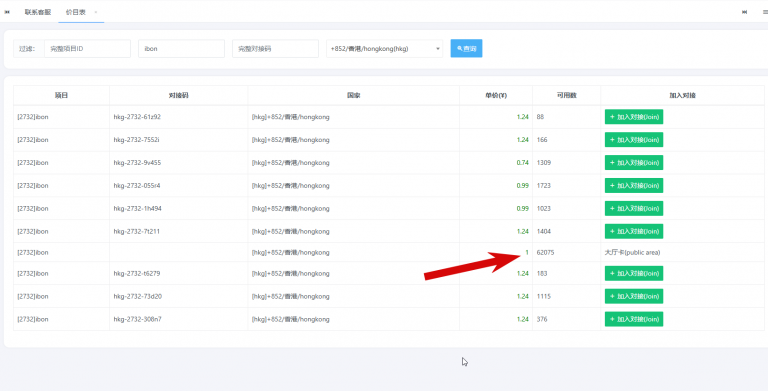Screen dimensions: 768x391
Task: Click the 0.74 unit price
Action: pyautogui.click(x=523, y=163)
